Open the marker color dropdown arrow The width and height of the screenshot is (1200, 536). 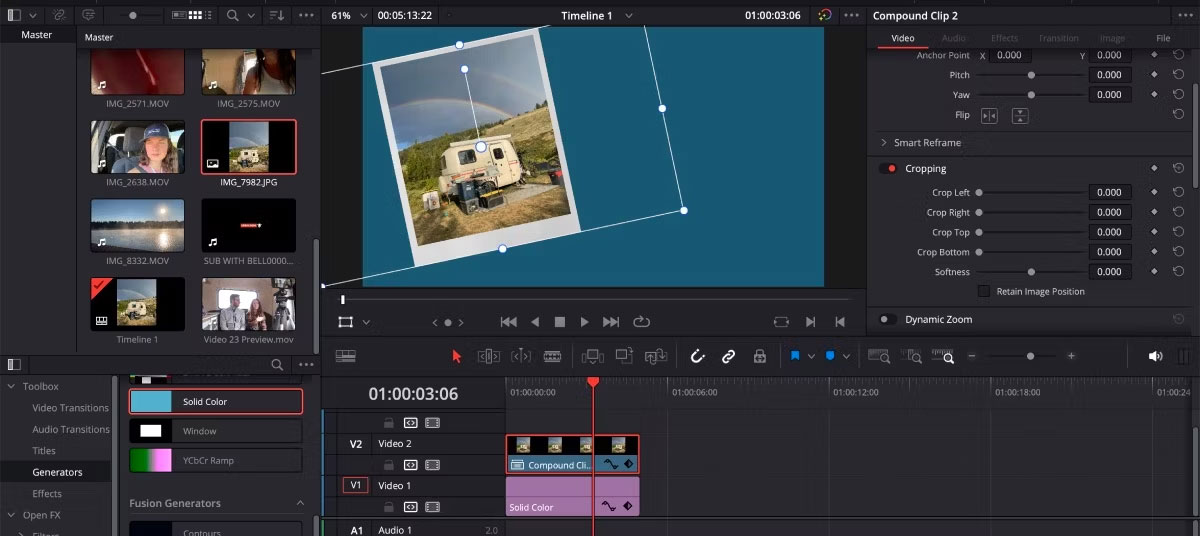pos(846,357)
